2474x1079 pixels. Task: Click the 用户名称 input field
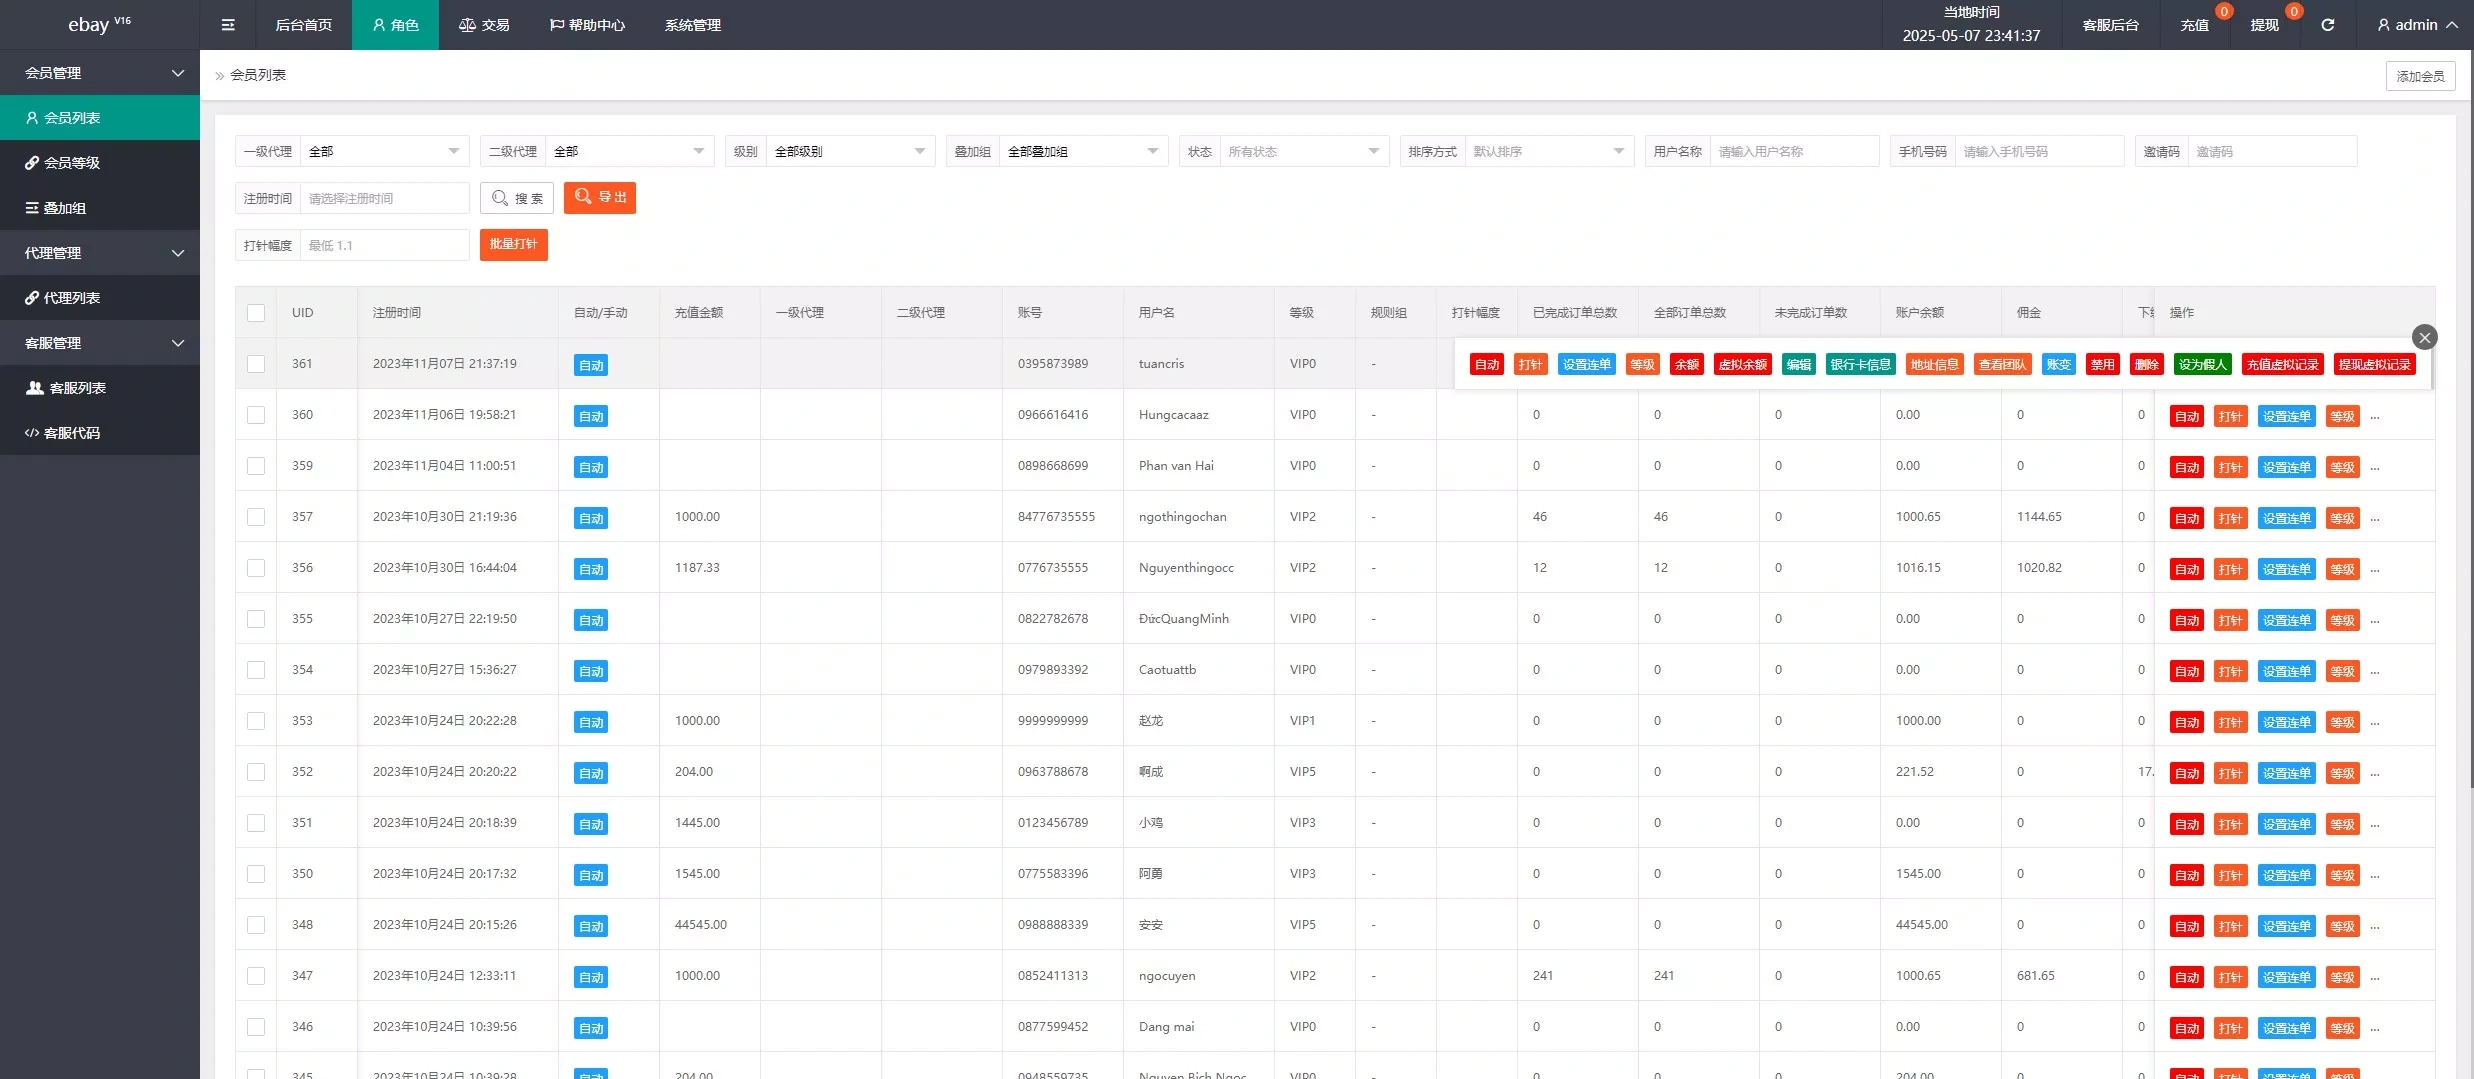[x=1793, y=152]
